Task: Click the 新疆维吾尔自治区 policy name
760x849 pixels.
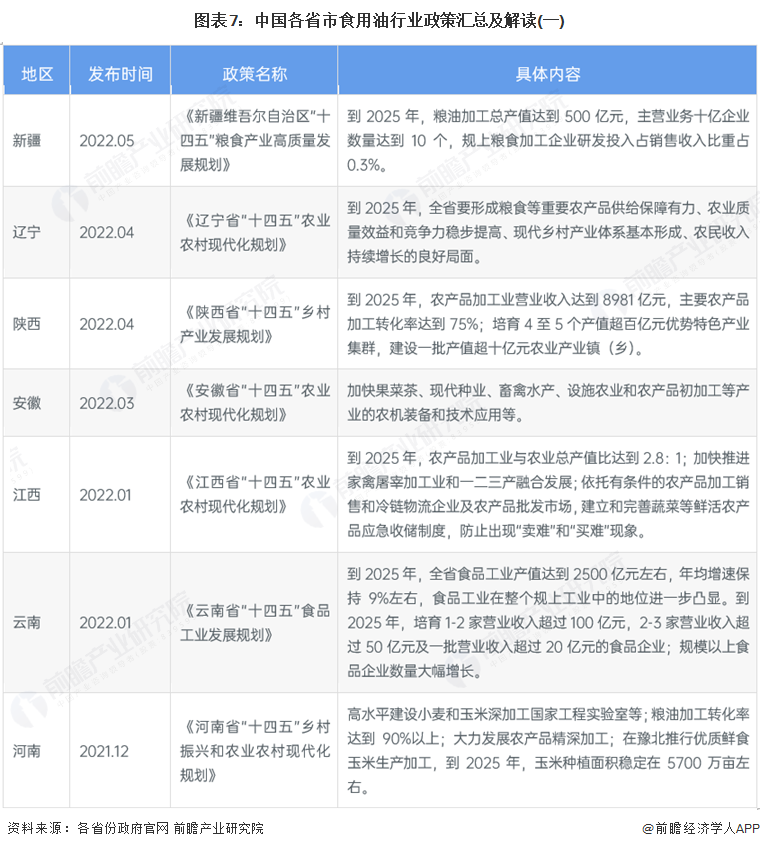Action: (255, 141)
